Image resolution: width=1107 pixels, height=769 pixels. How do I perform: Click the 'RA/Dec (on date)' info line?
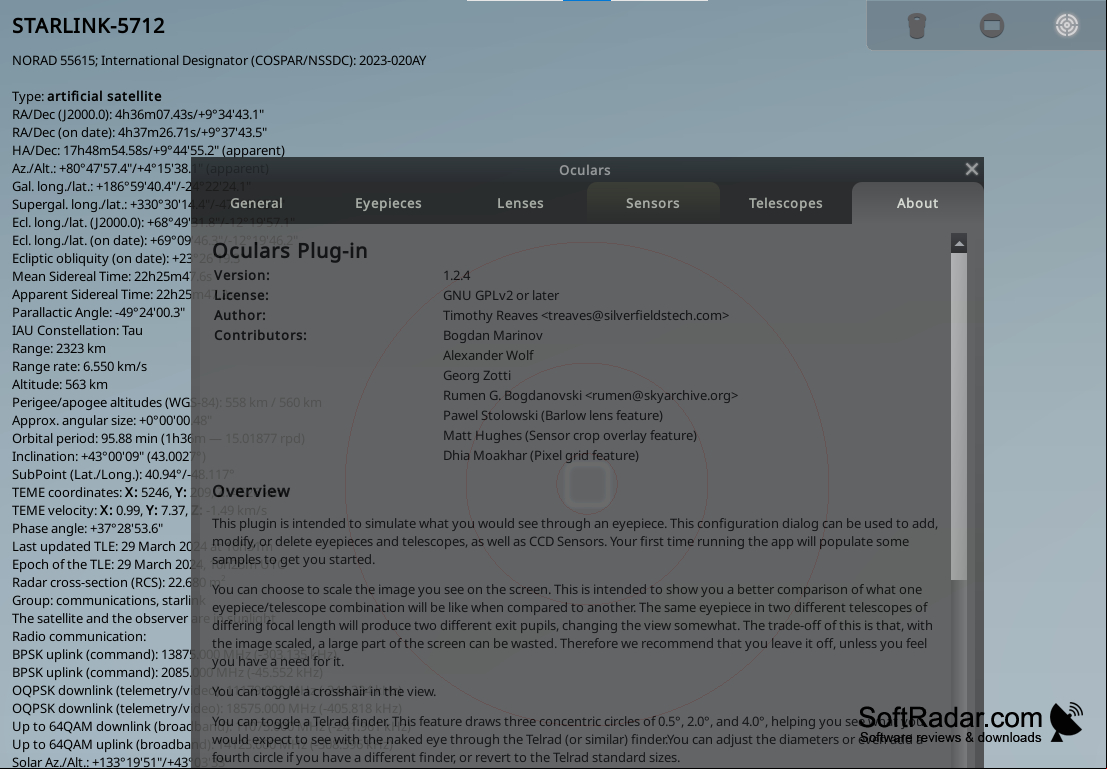coord(139,133)
